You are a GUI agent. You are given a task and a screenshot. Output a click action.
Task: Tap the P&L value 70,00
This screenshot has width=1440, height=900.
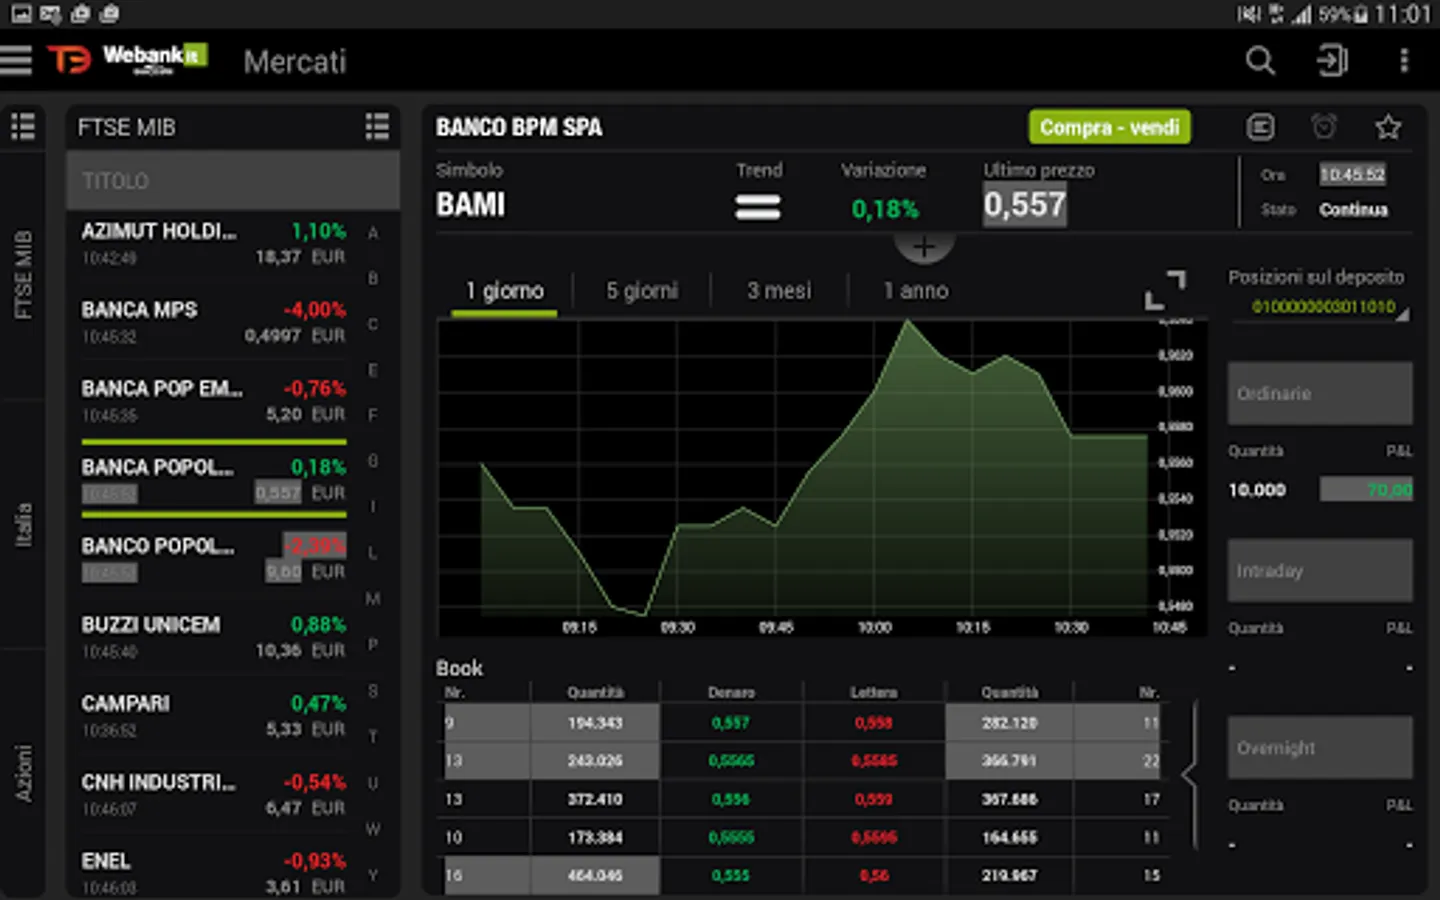(x=1366, y=489)
